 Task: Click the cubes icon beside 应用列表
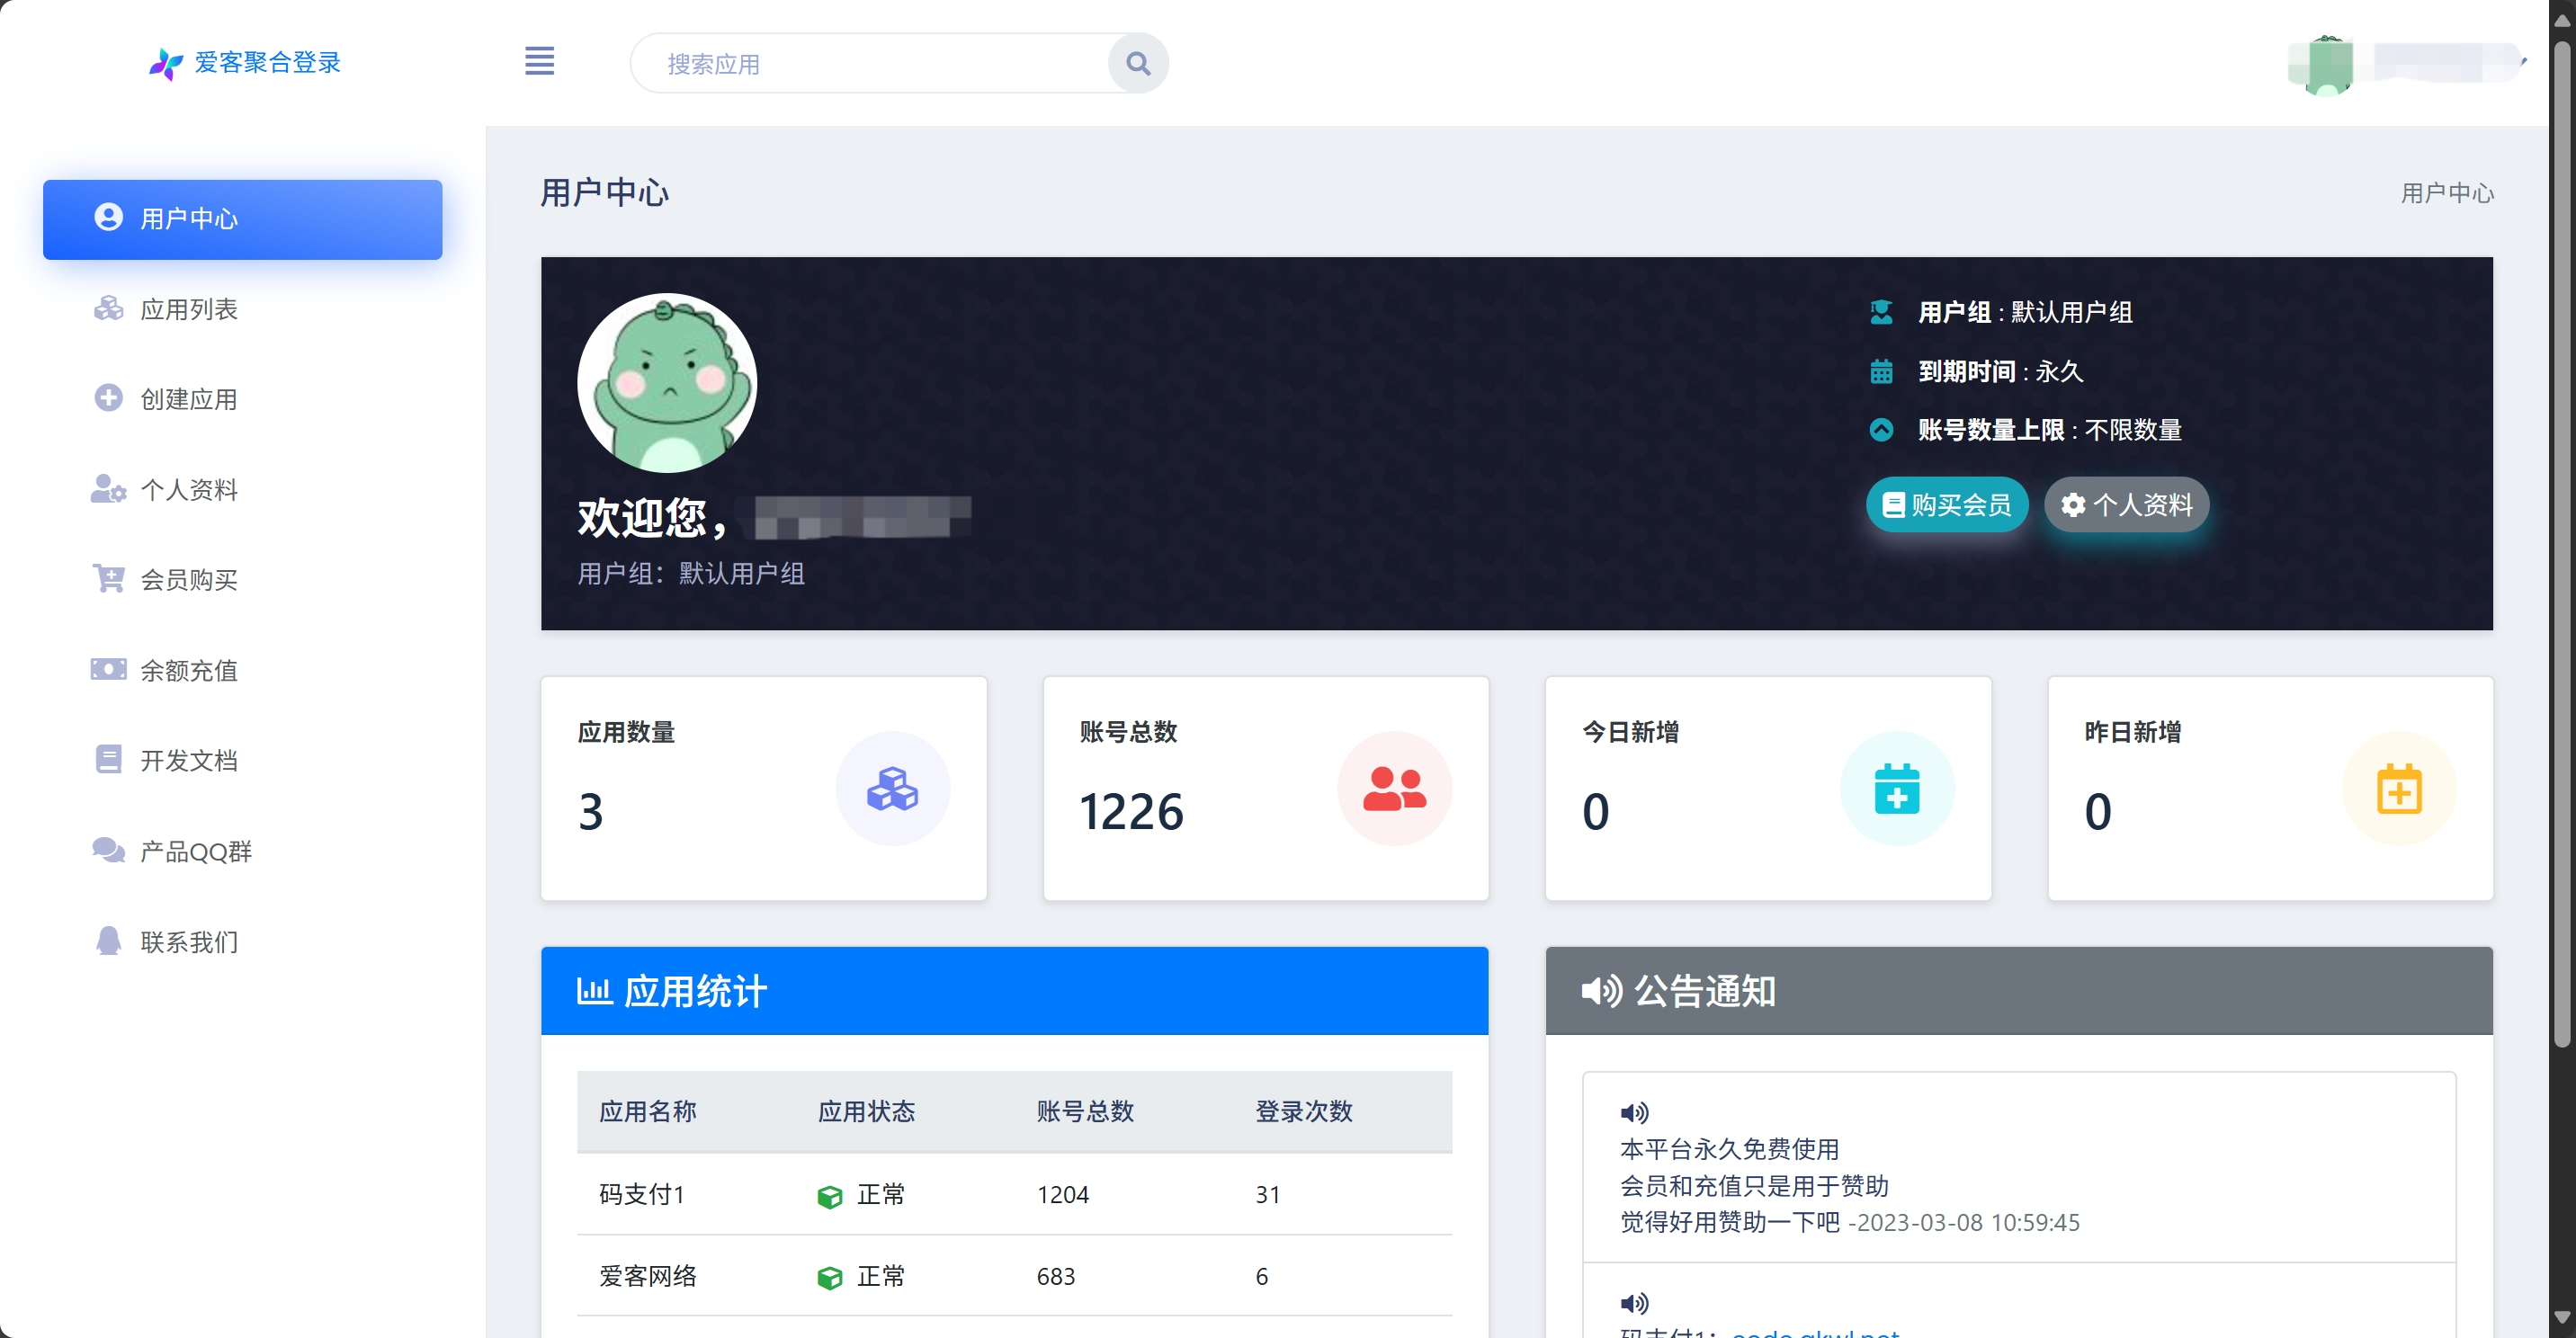[x=108, y=308]
